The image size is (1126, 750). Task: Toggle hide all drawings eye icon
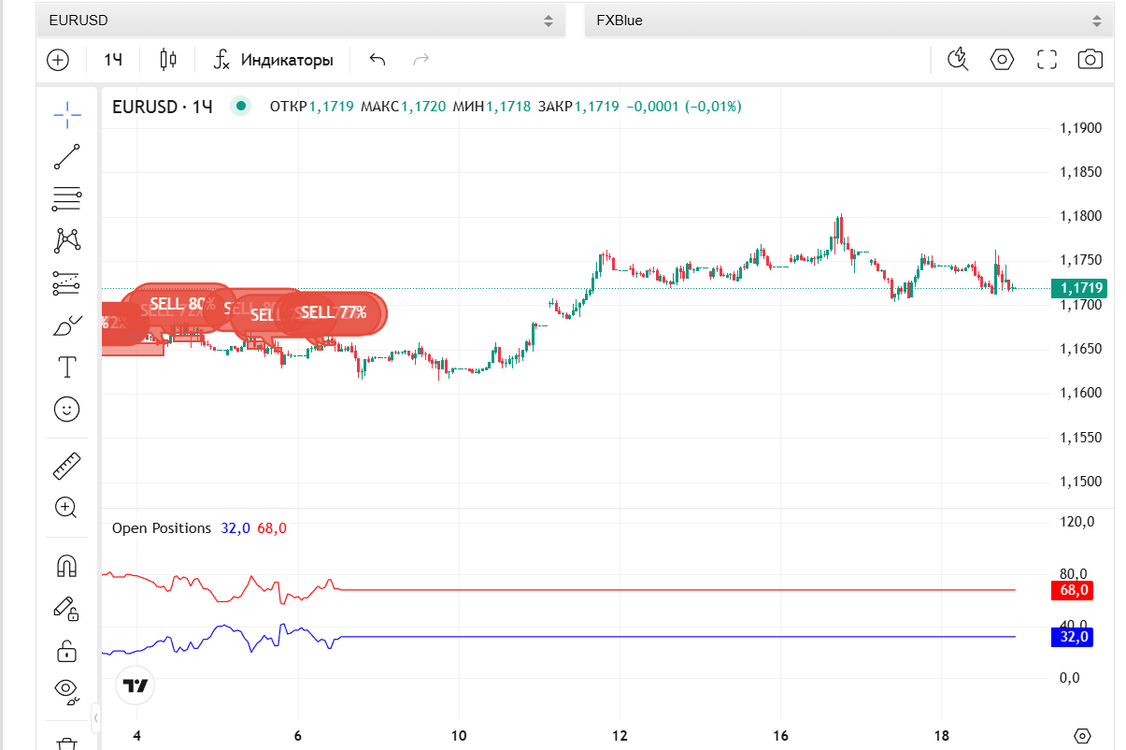[x=67, y=692]
